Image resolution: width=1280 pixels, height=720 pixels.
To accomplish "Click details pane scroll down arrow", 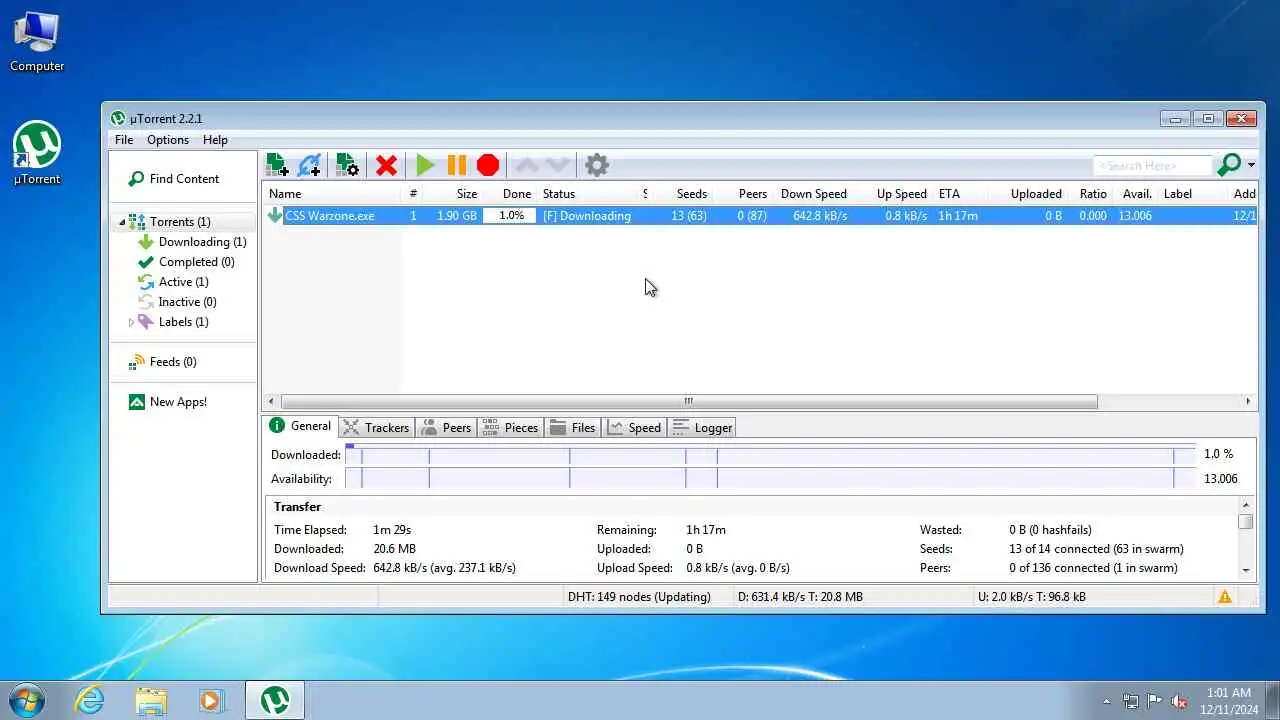I will pos(1246,570).
